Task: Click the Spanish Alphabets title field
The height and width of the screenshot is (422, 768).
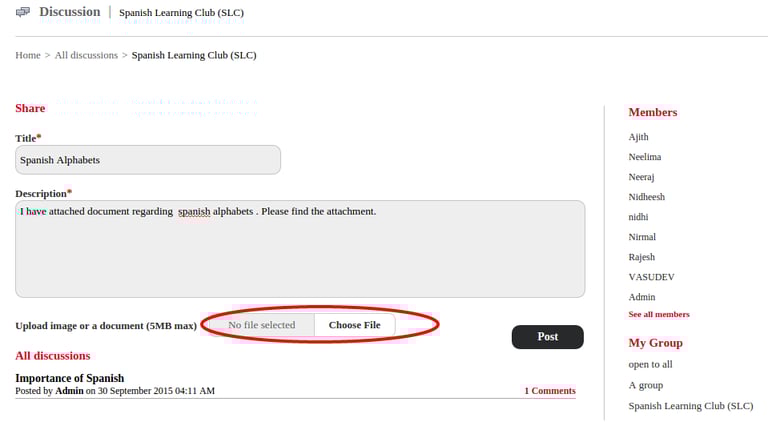Action: click(148, 160)
